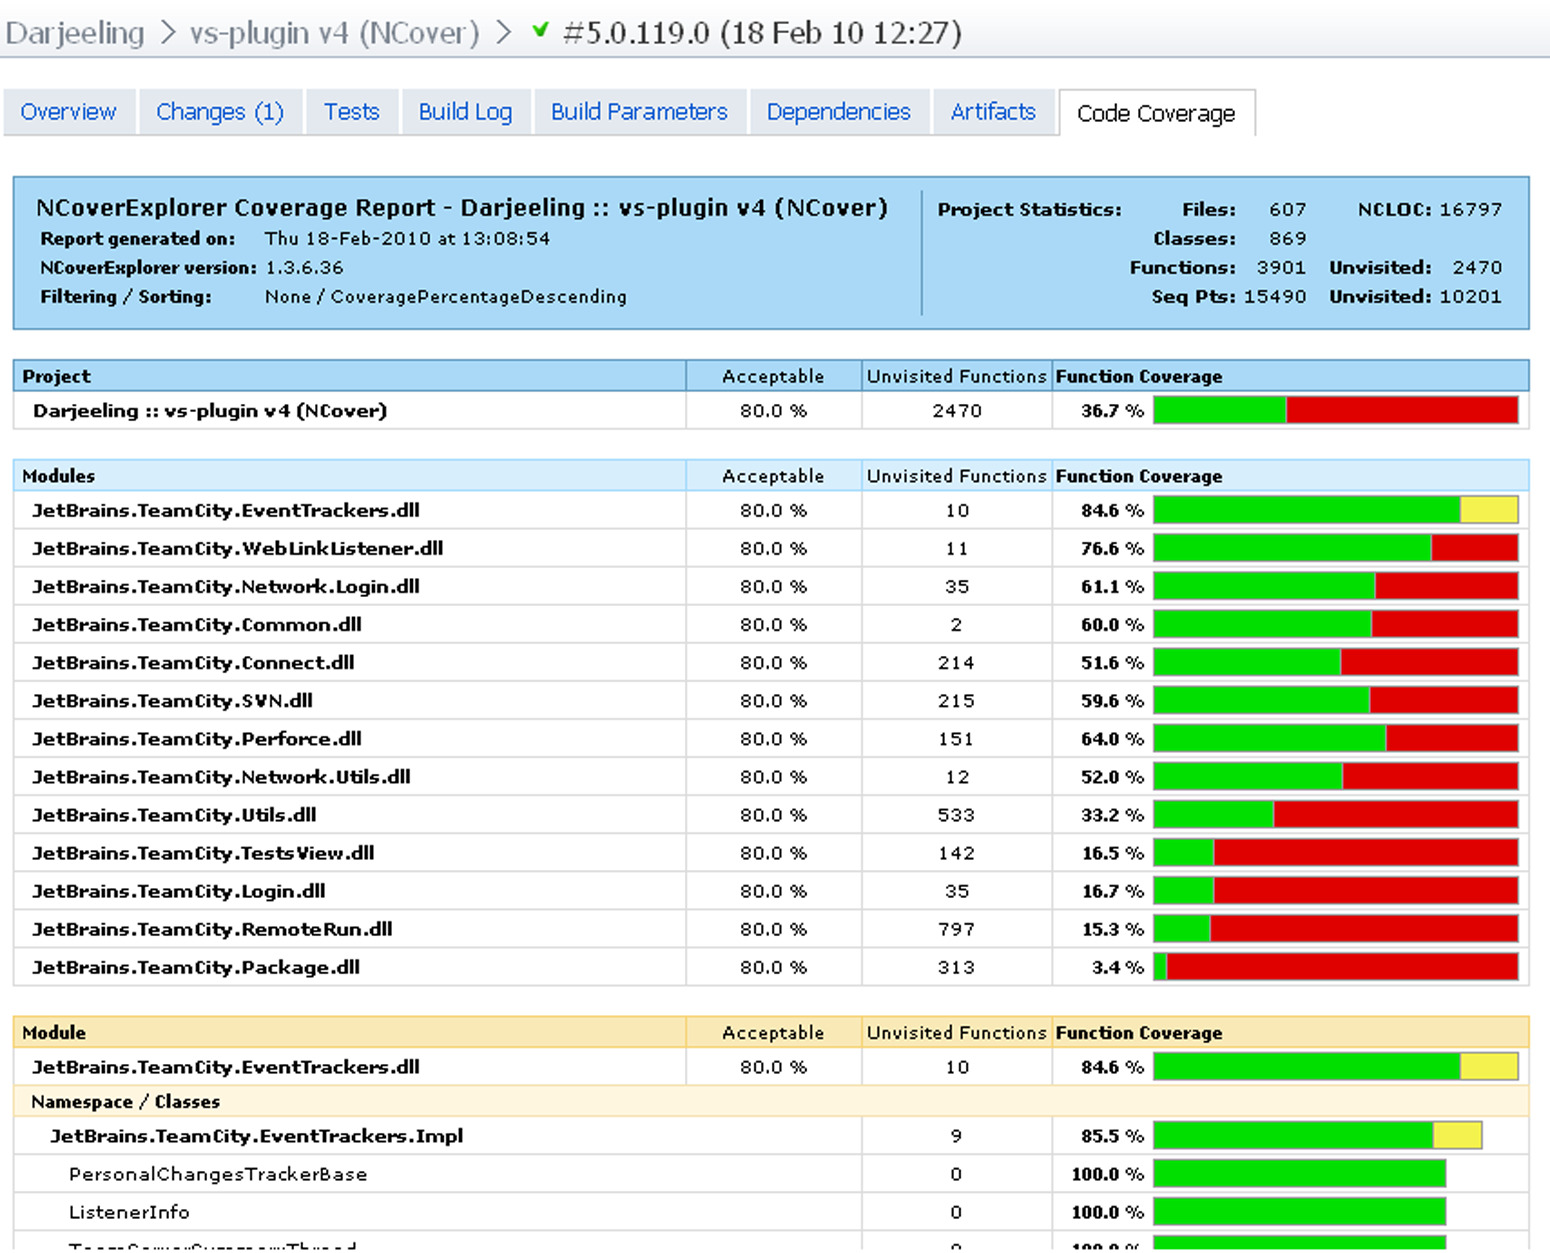This screenshot has height=1253, width=1550.
Task: Go to the Dependencies tab
Action: tap(838, 112)
